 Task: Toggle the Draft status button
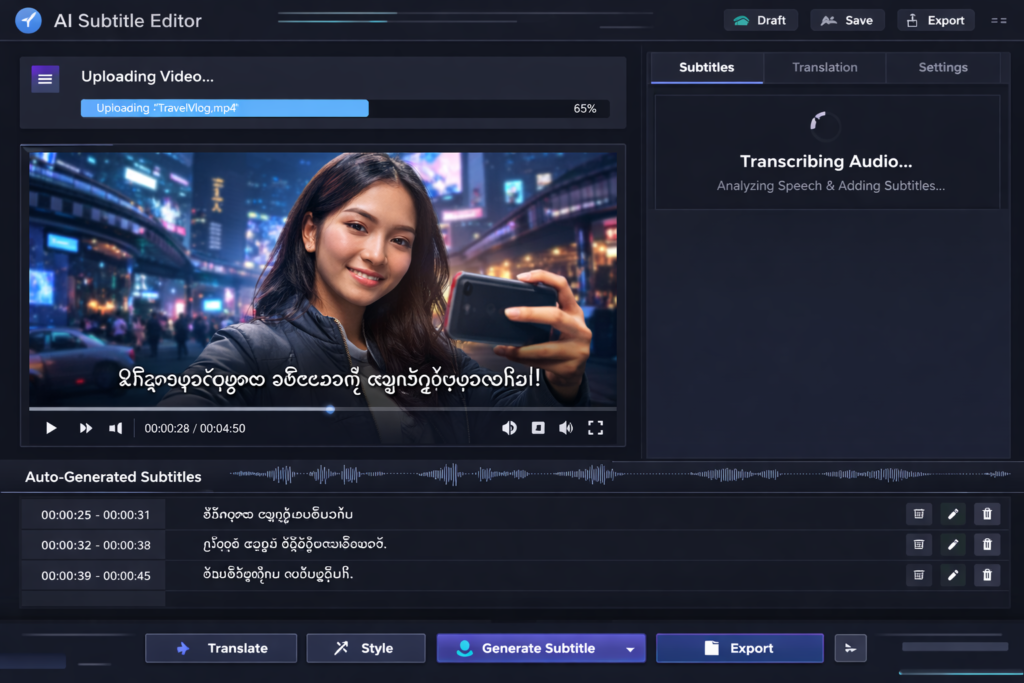pos(761,20)
